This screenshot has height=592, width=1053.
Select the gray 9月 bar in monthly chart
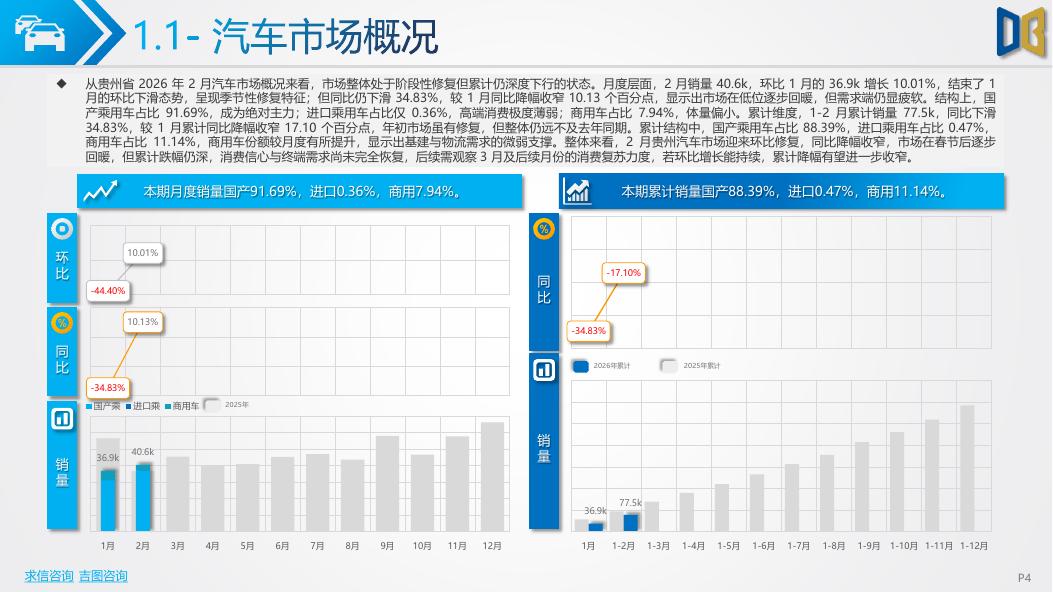(387, 483)
